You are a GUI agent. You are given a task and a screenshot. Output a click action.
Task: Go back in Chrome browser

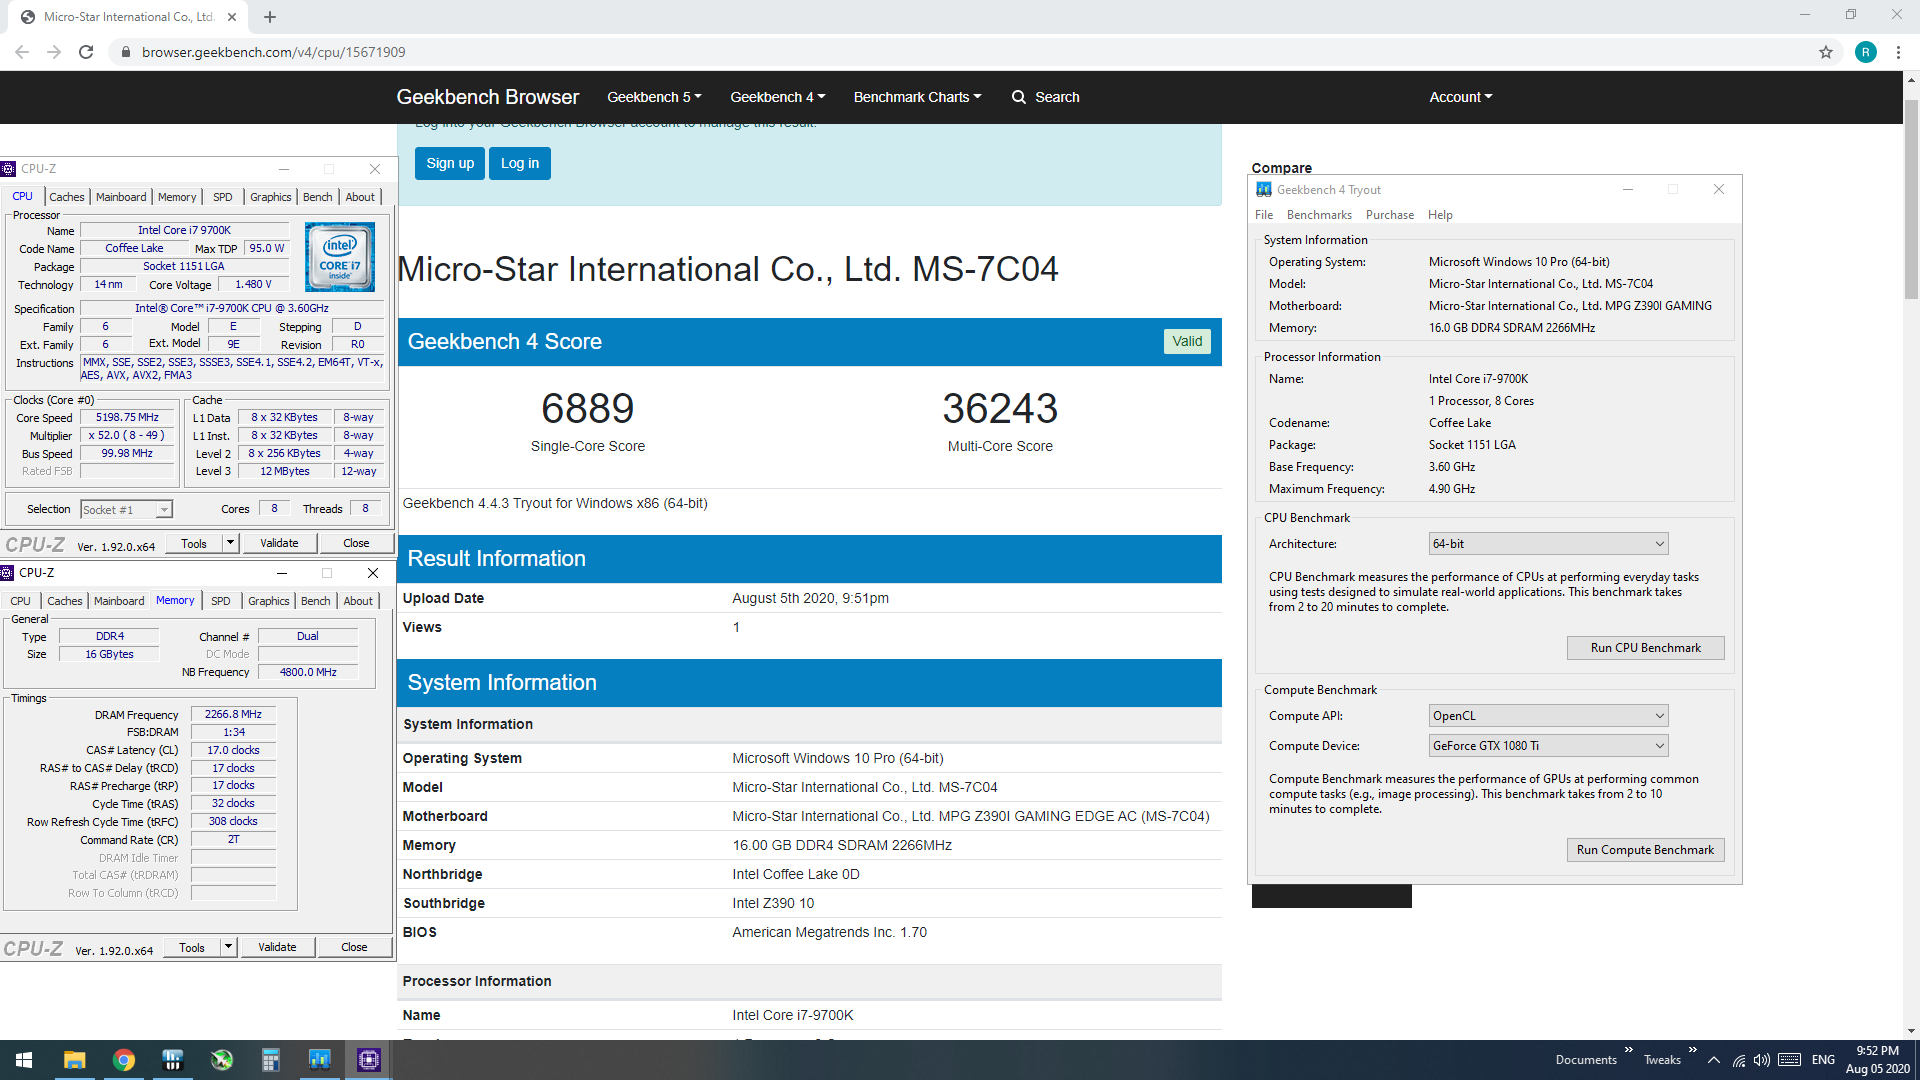click(22, 52)
